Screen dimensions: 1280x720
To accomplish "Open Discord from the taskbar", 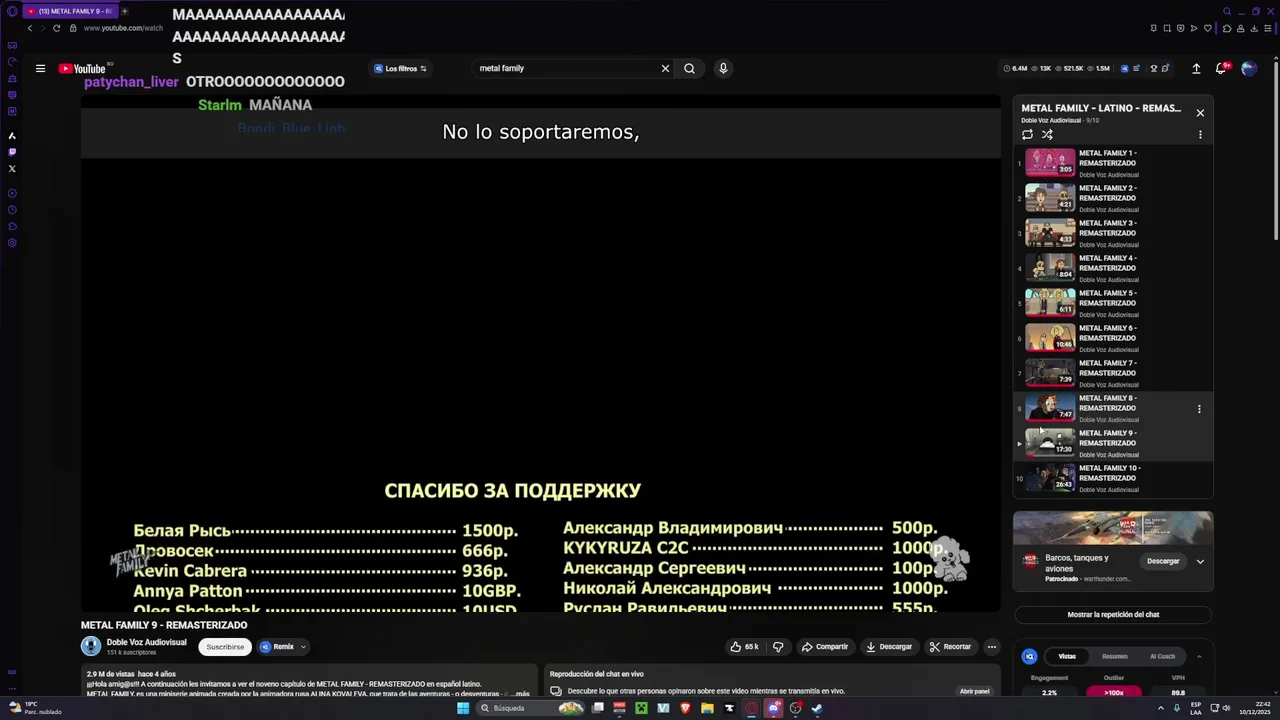I will [x=773, y=708].
